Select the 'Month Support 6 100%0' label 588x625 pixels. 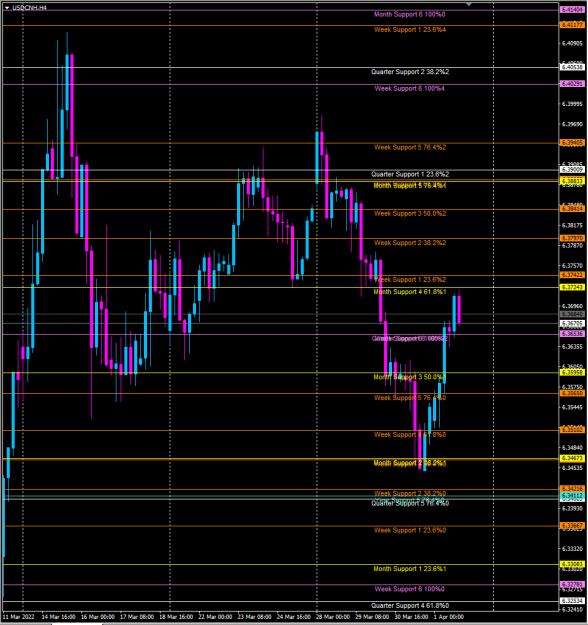click(x=409, y=14)
